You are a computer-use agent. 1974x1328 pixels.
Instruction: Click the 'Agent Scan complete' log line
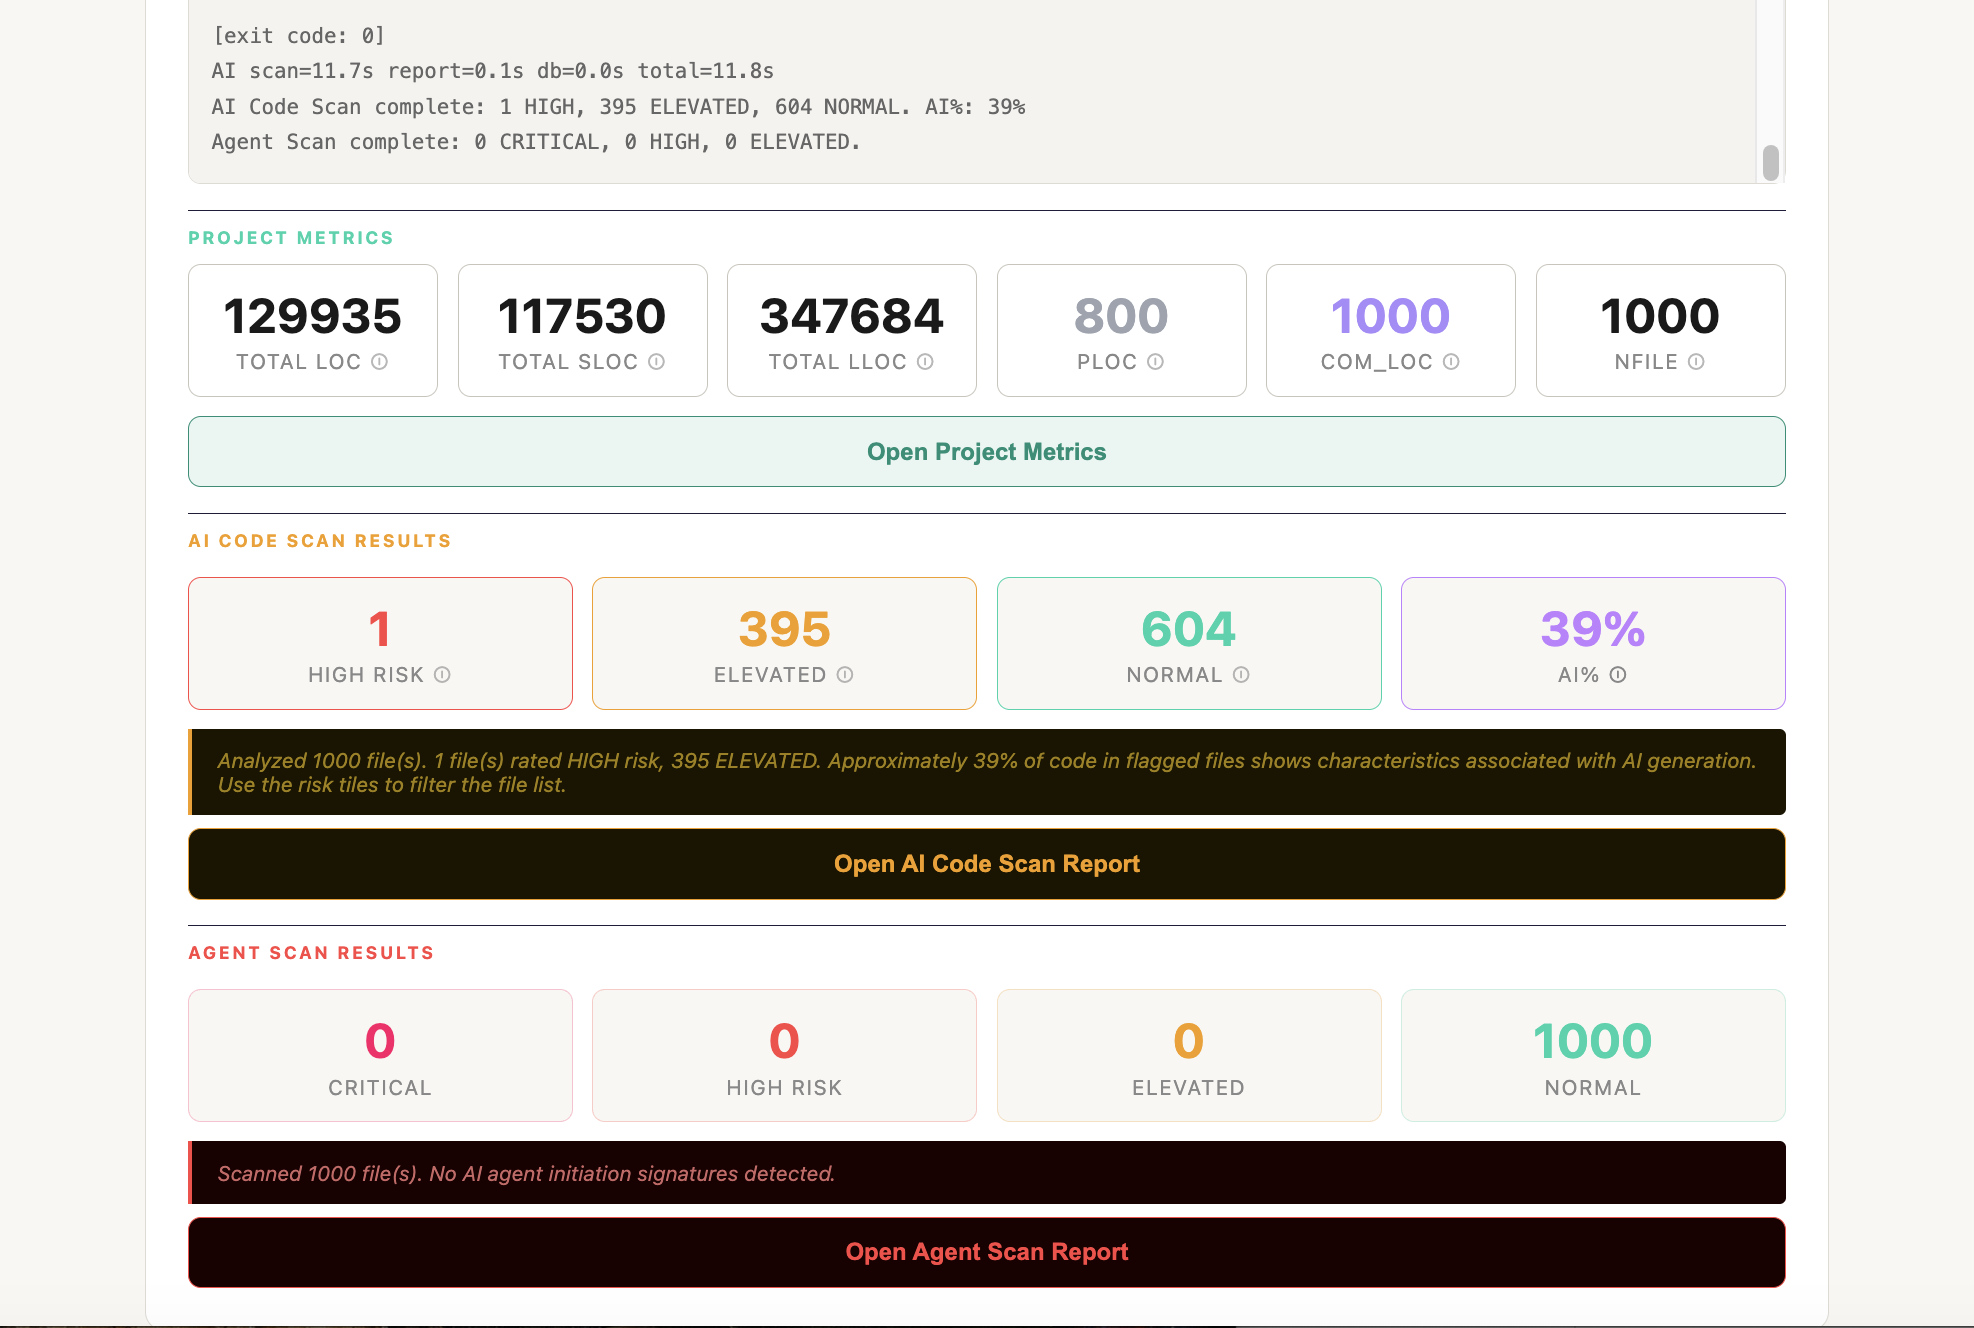point(536,142)
